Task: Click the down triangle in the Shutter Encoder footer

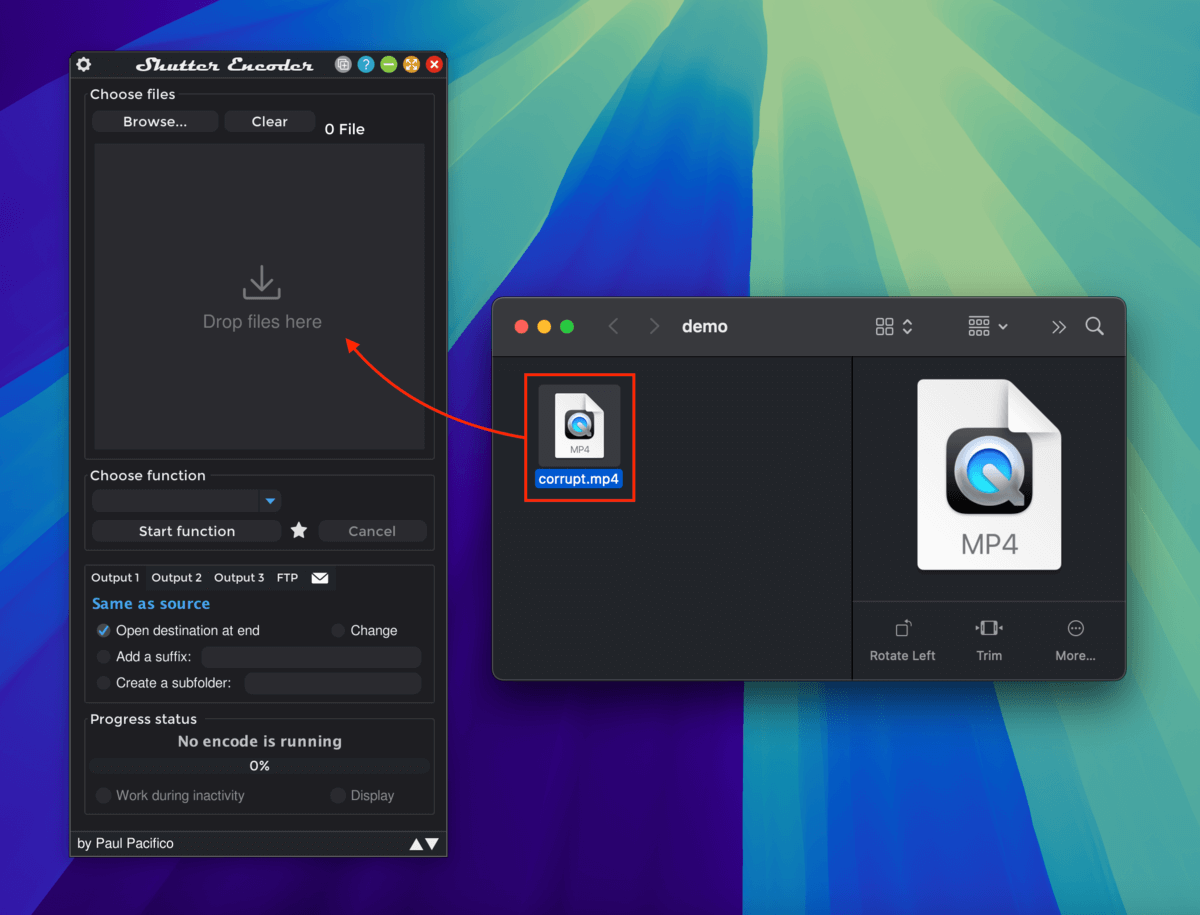Action: tap(432, 844)
